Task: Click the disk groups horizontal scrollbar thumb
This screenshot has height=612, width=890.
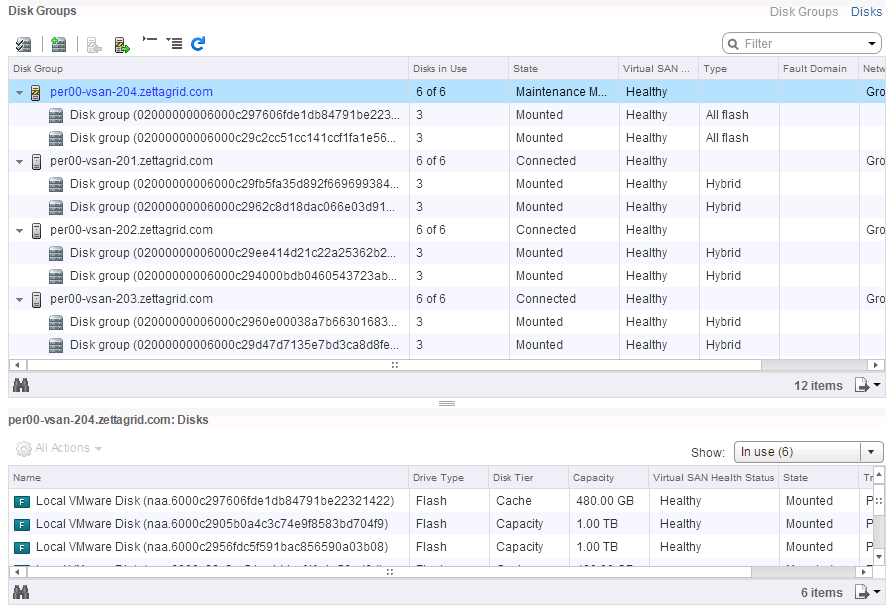Action: pos(394,365)
